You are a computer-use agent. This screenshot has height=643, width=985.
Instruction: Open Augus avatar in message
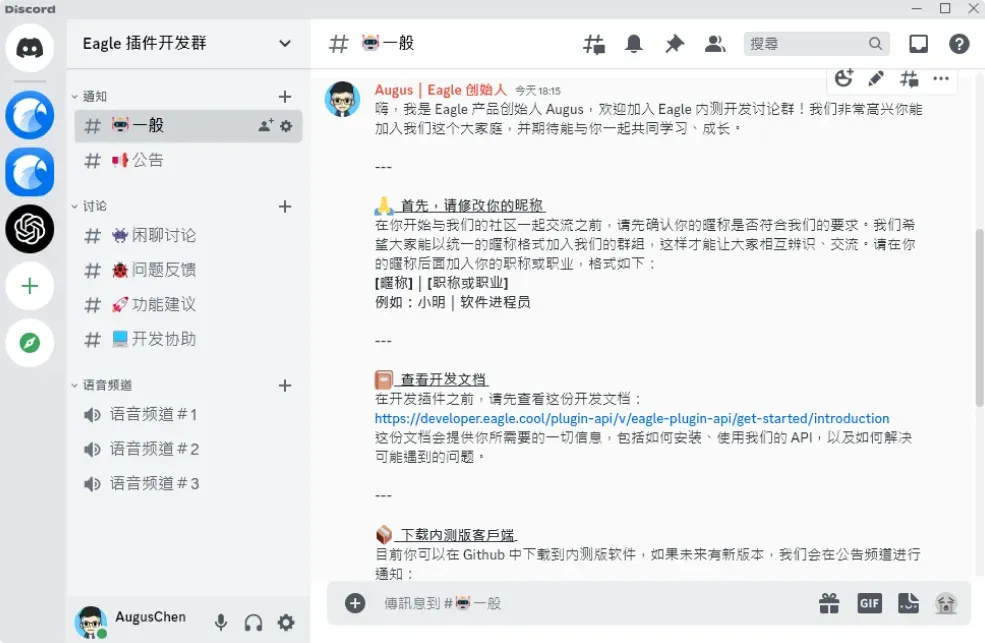point(342,99)
